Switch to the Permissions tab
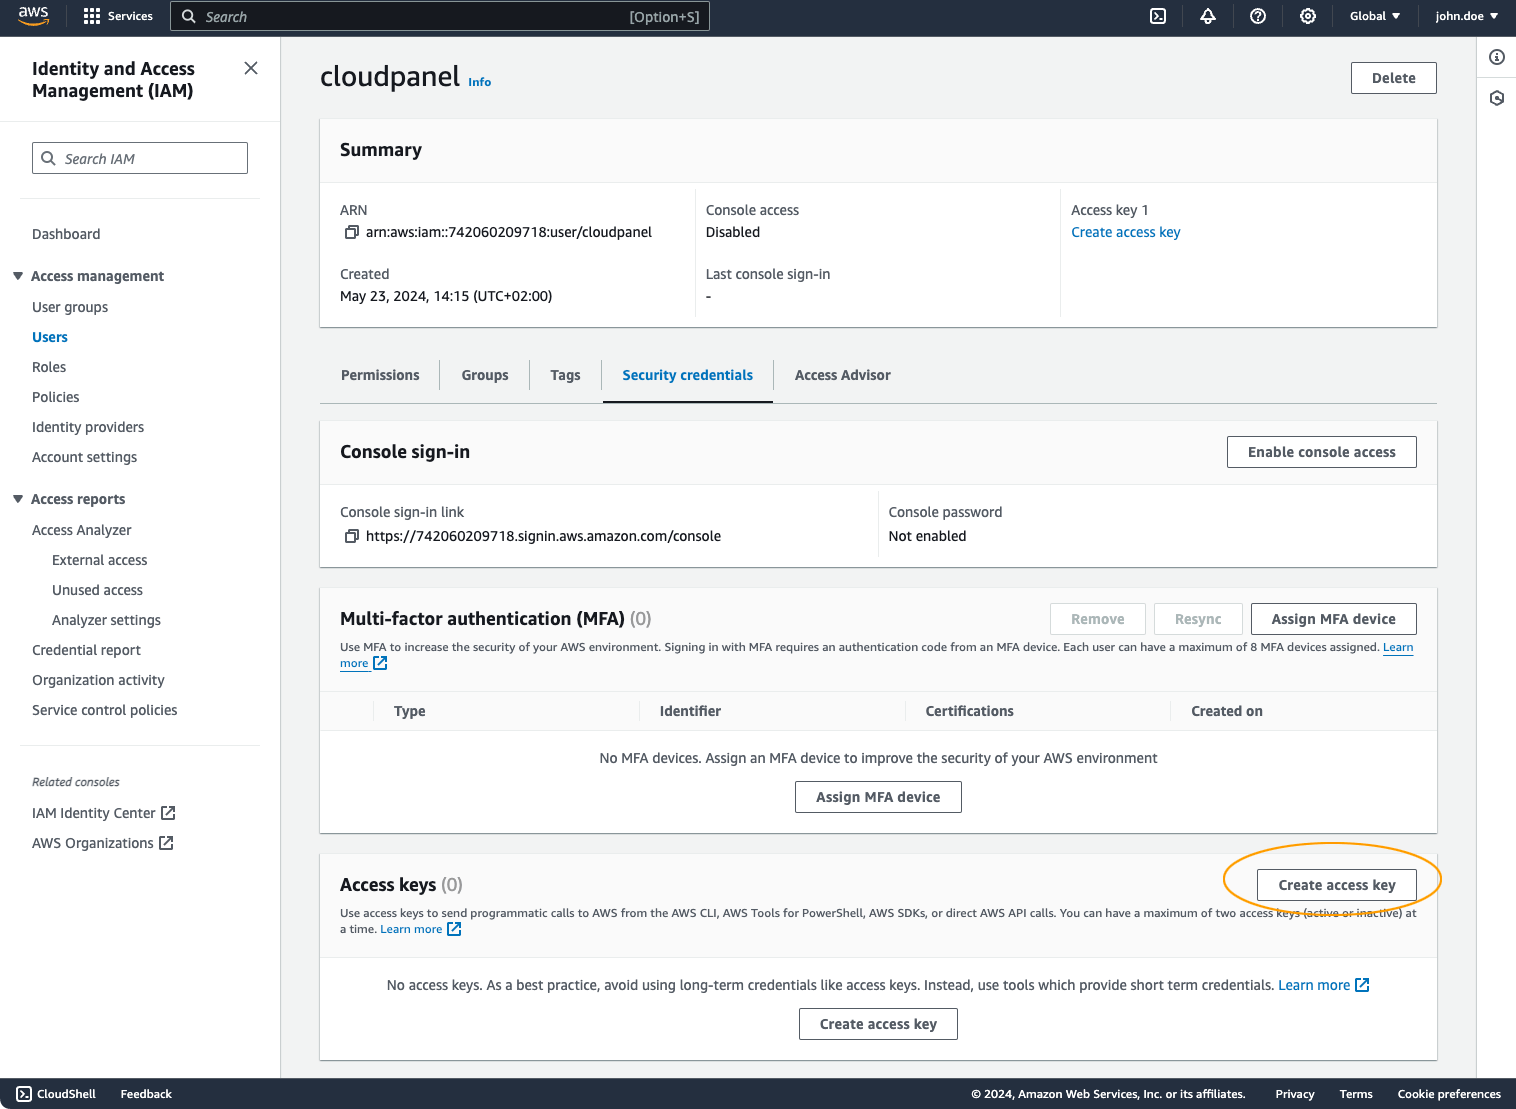Screen dimensions: 1516x1109 380,375
